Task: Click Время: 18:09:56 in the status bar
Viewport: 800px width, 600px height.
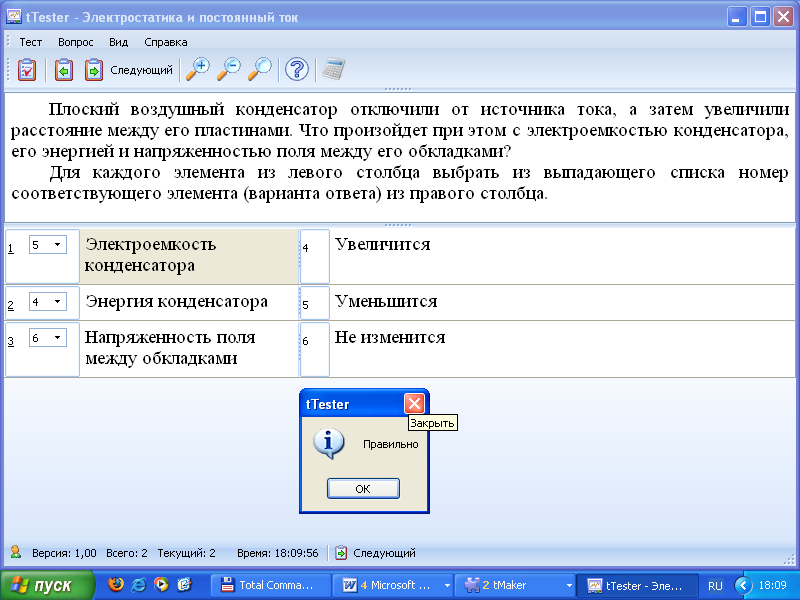Action: click(x=278, y=553)
